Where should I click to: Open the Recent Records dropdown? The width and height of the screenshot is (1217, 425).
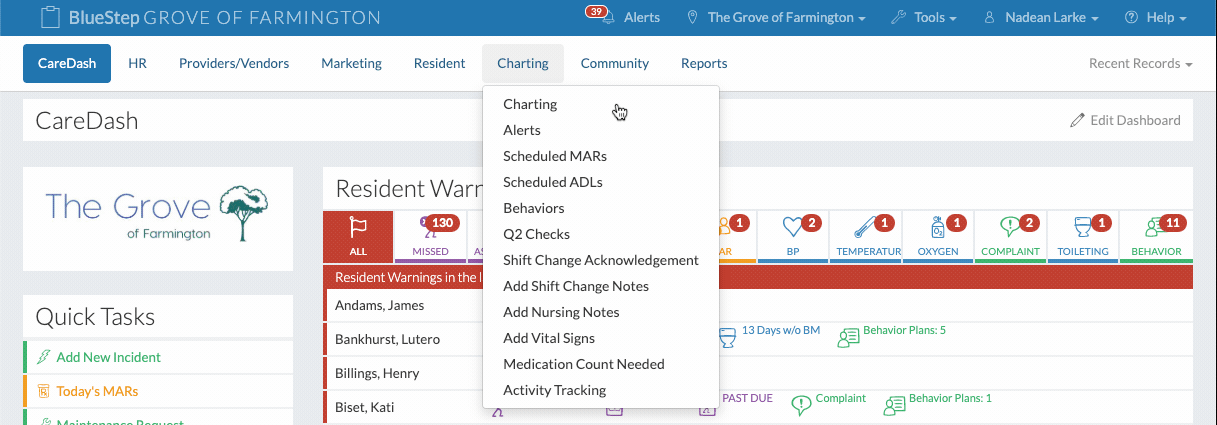tap(1140, 63)
